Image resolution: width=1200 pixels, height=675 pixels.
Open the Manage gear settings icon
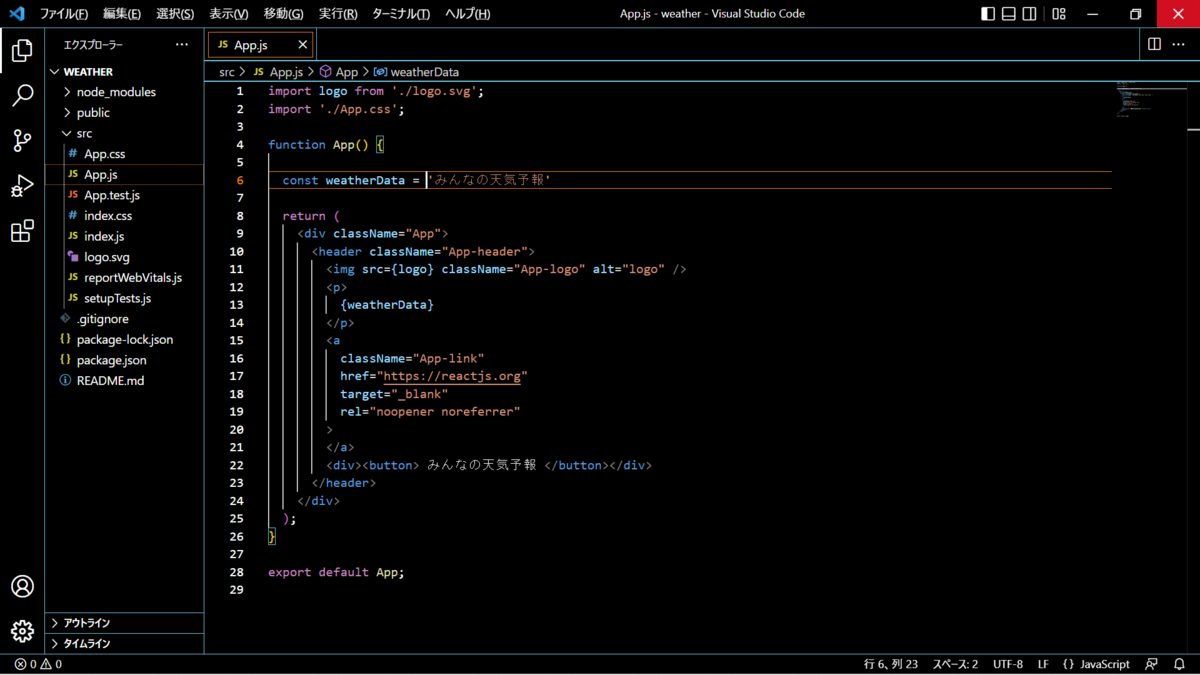[22, 631]
